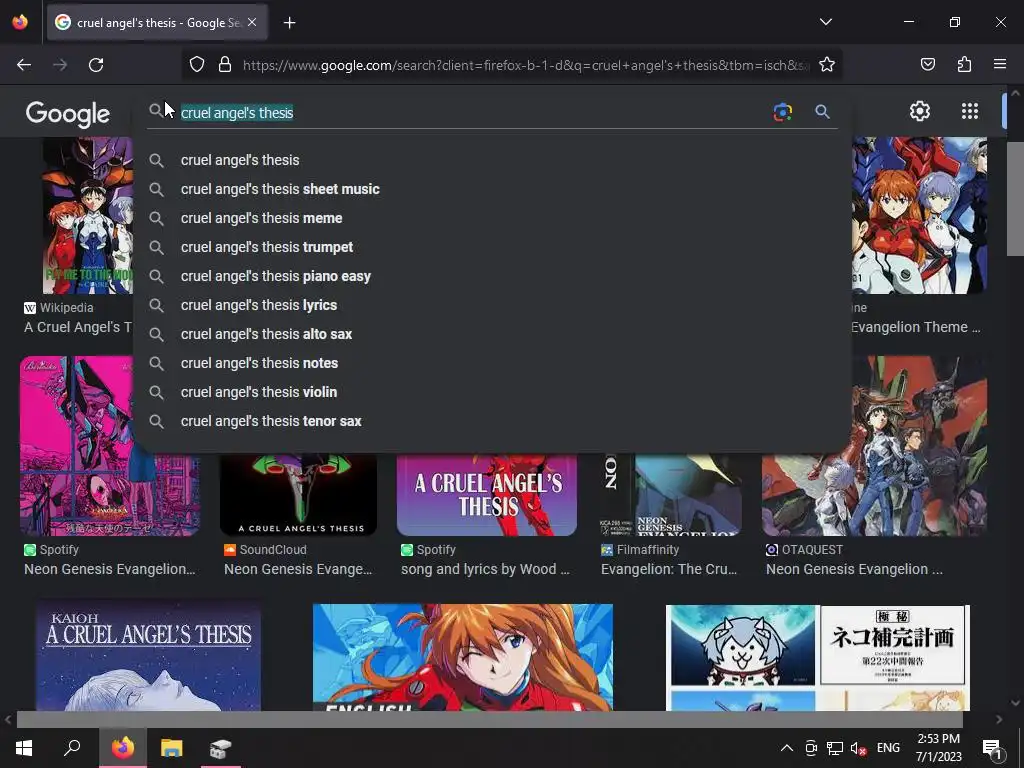Open the Windows Start menu
1024x768 pixels.
[24, 748]
